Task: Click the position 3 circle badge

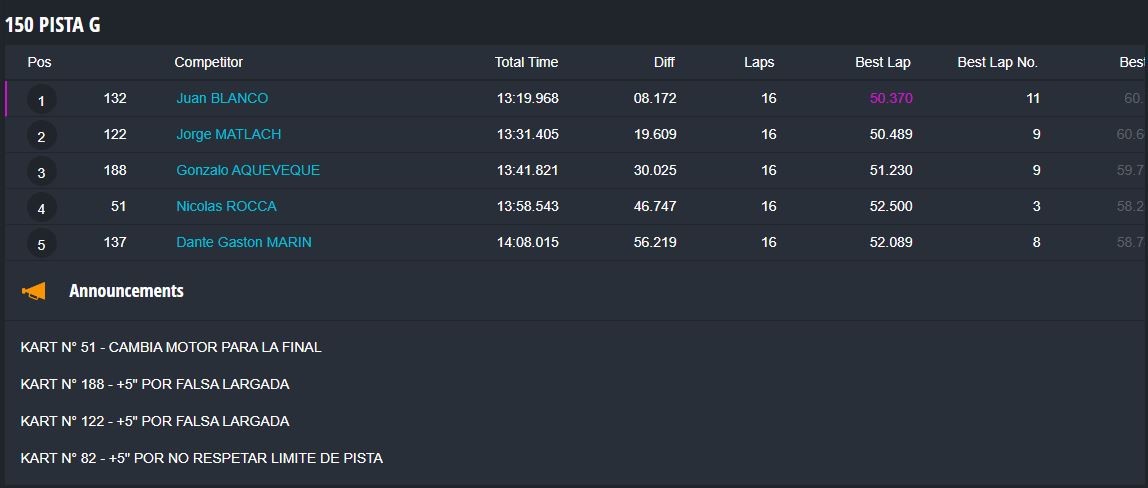Action: 42,172
